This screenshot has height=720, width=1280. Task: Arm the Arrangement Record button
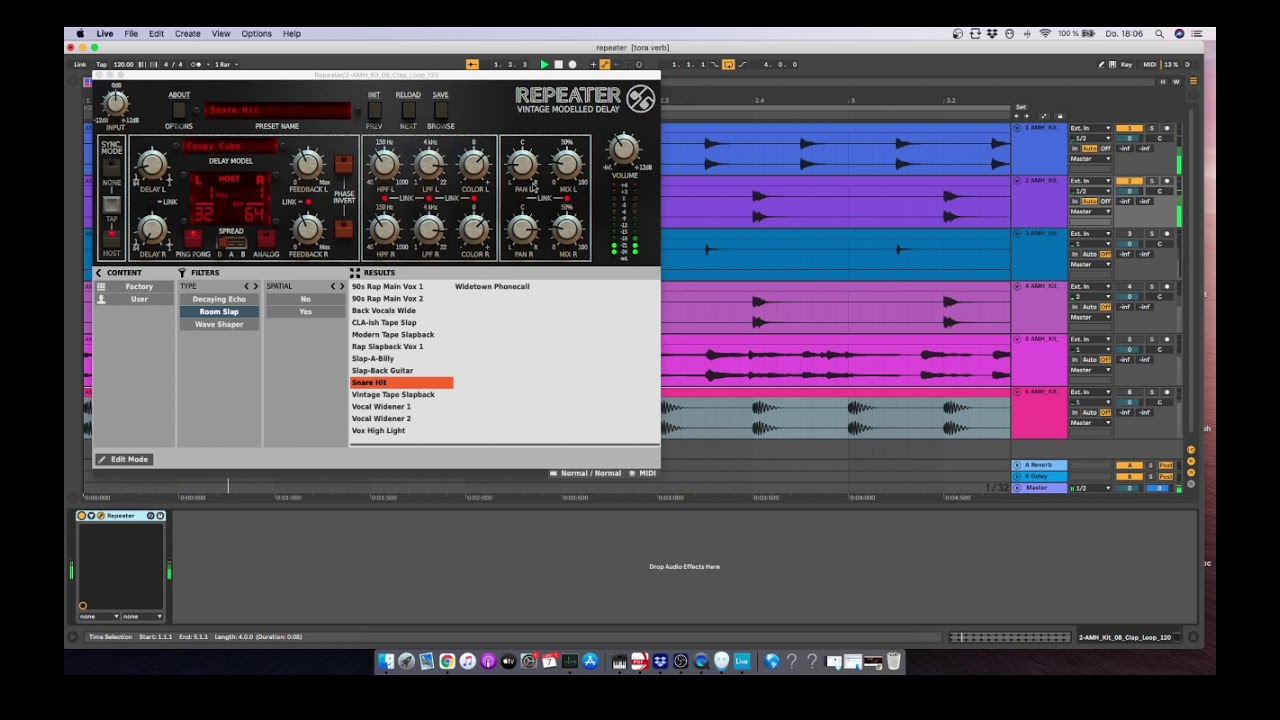tap(572, 64)
